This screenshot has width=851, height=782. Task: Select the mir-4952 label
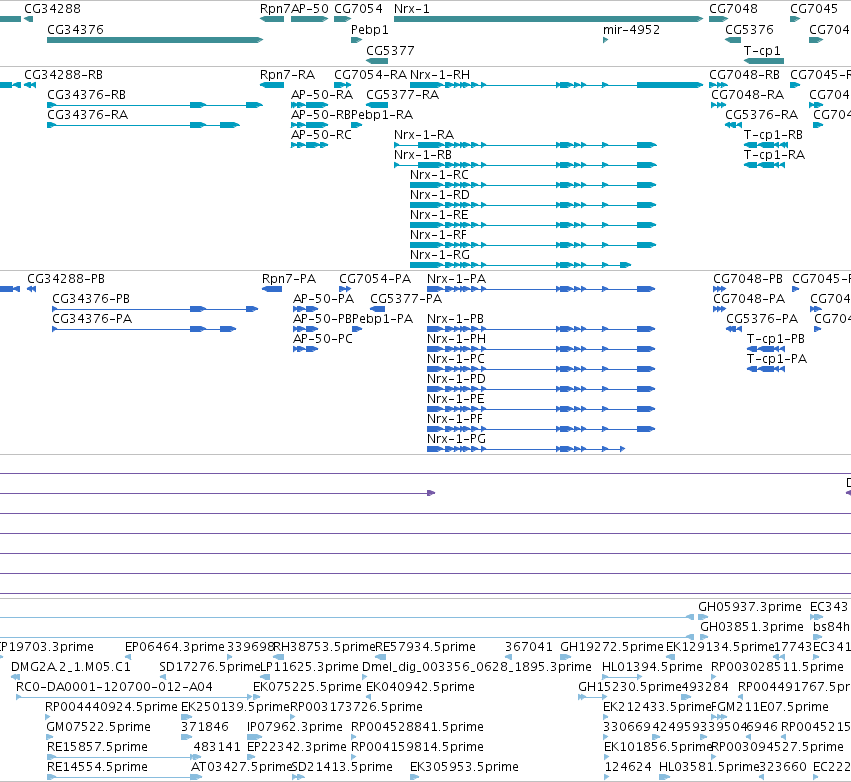point(631,30)
